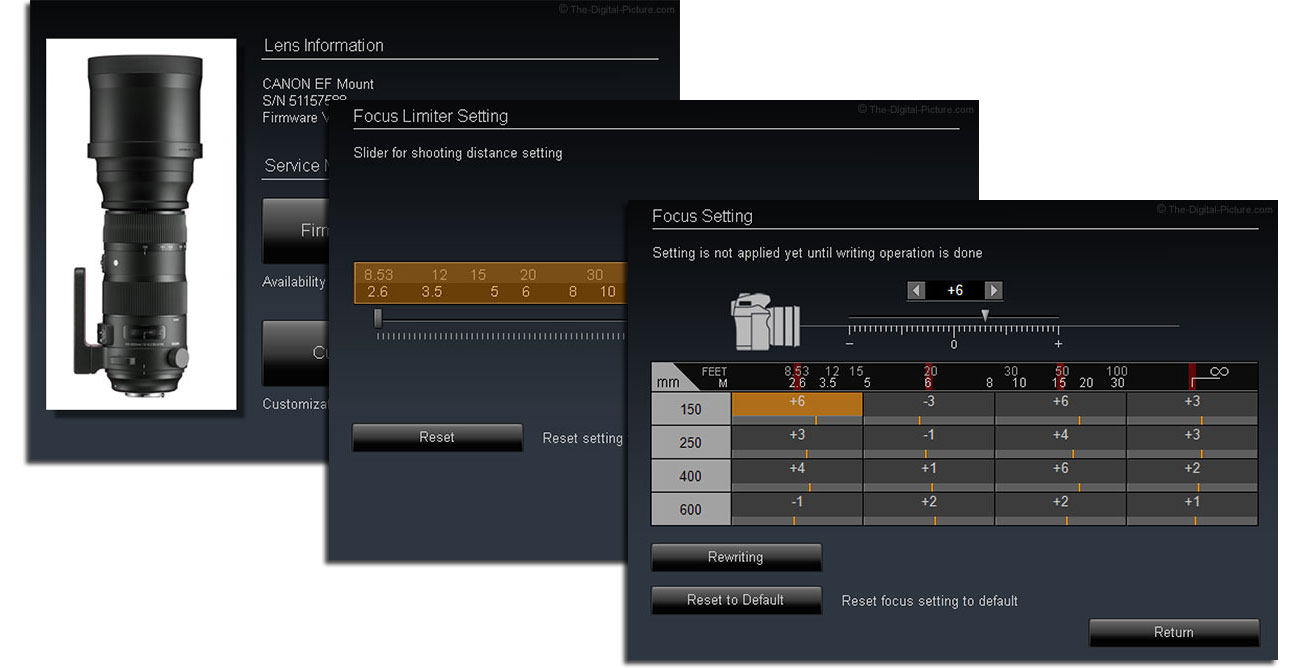Viewport: 1300px width, 668px height.
Task: Decrease focus value with left arrow
Action: click(915, 290)
